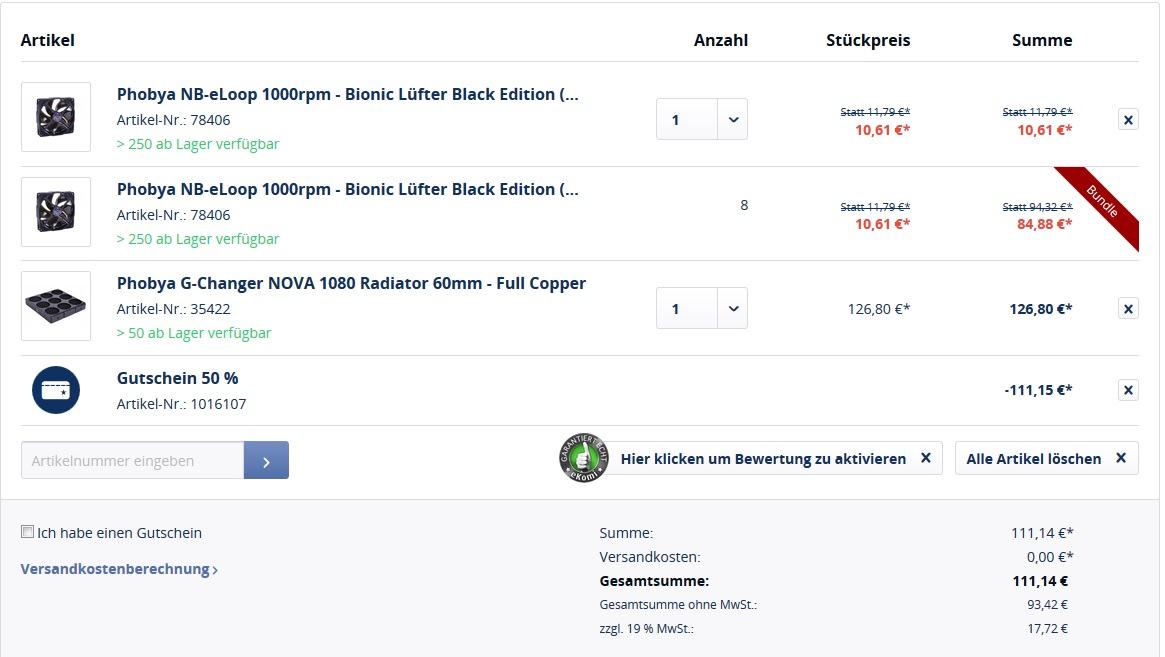The height and width of the screenshot is (657, 1165).
Task: Remove first Phobya NB-eLoop fan from cart
Action: [1128, 120]
